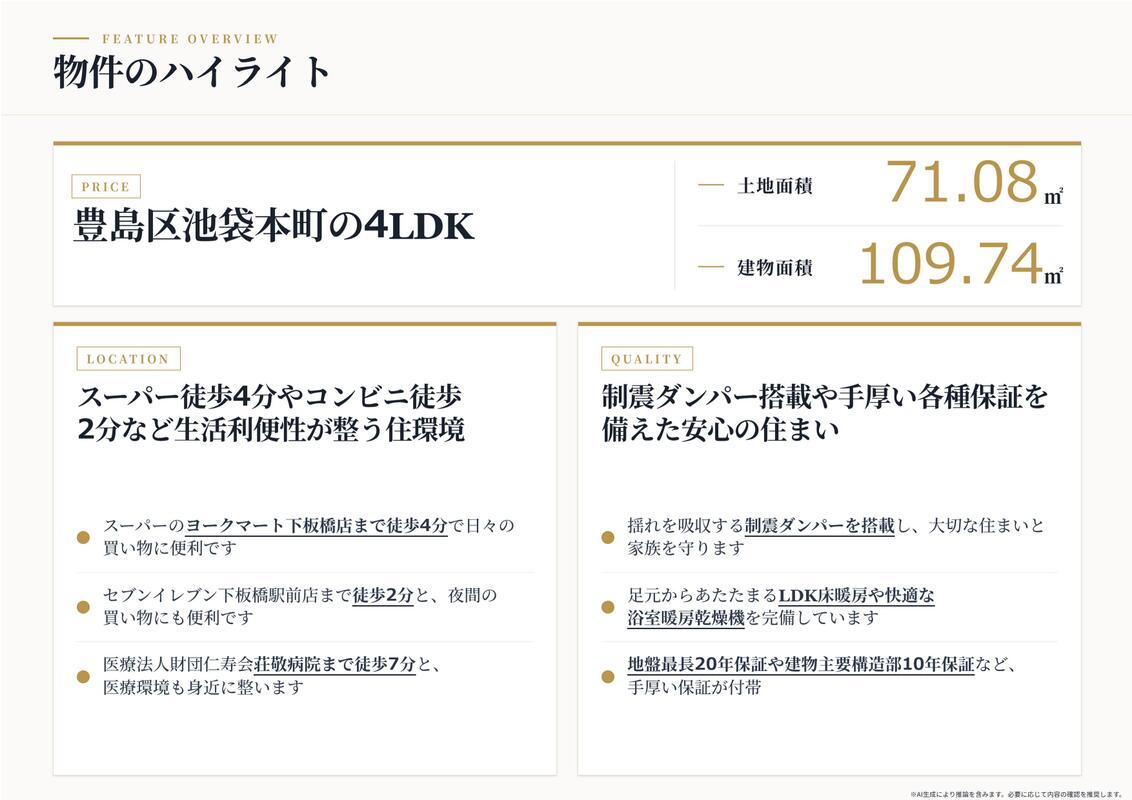Open the underlined 徒歩2分 text
Screen dimensions: 1132x800
[x=383, y=596]
